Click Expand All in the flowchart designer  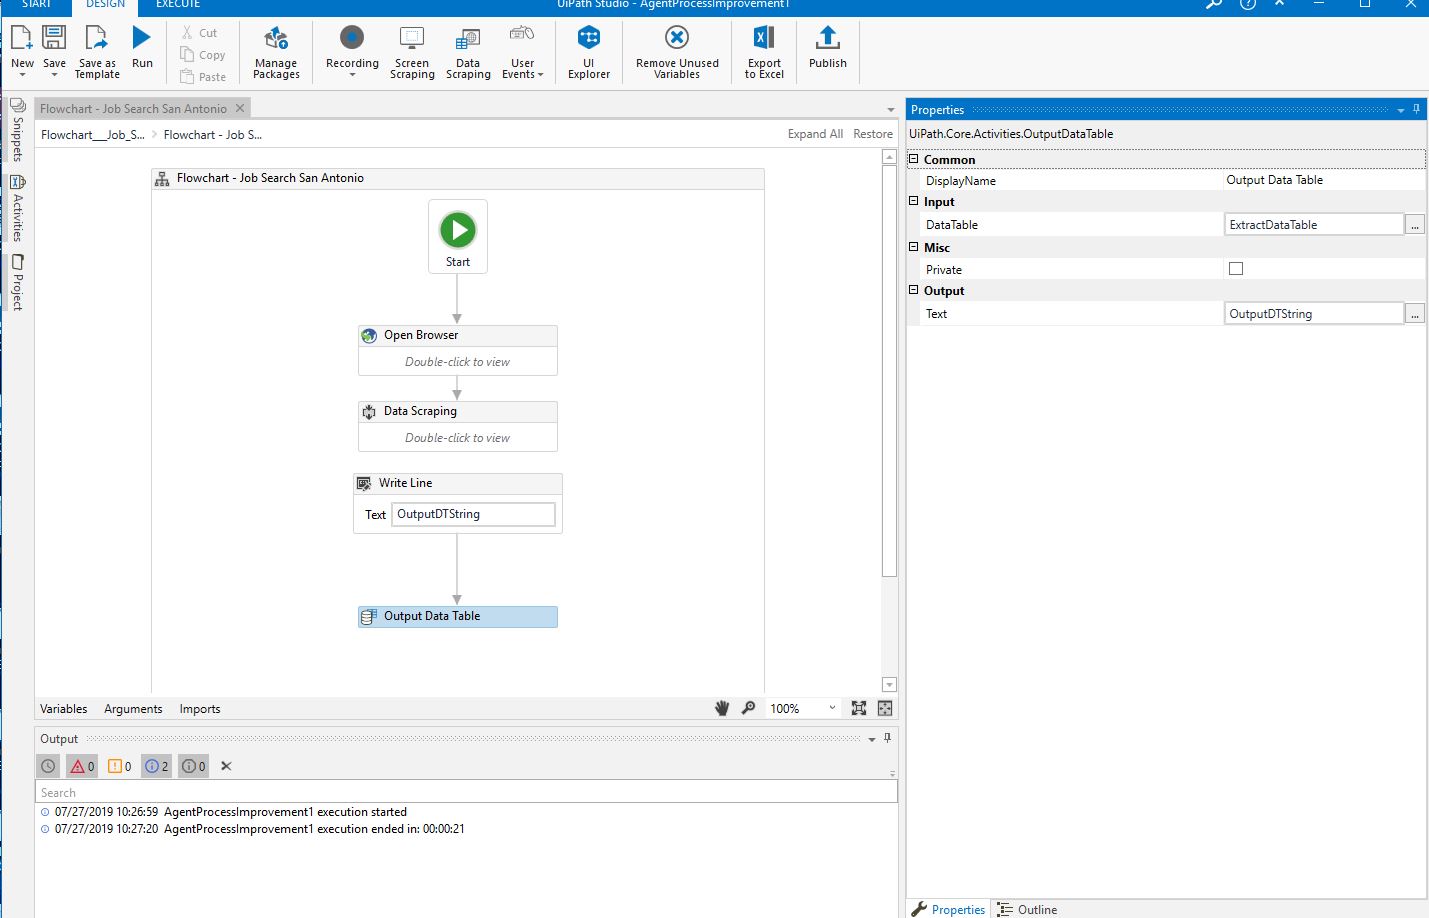(815, 133)
